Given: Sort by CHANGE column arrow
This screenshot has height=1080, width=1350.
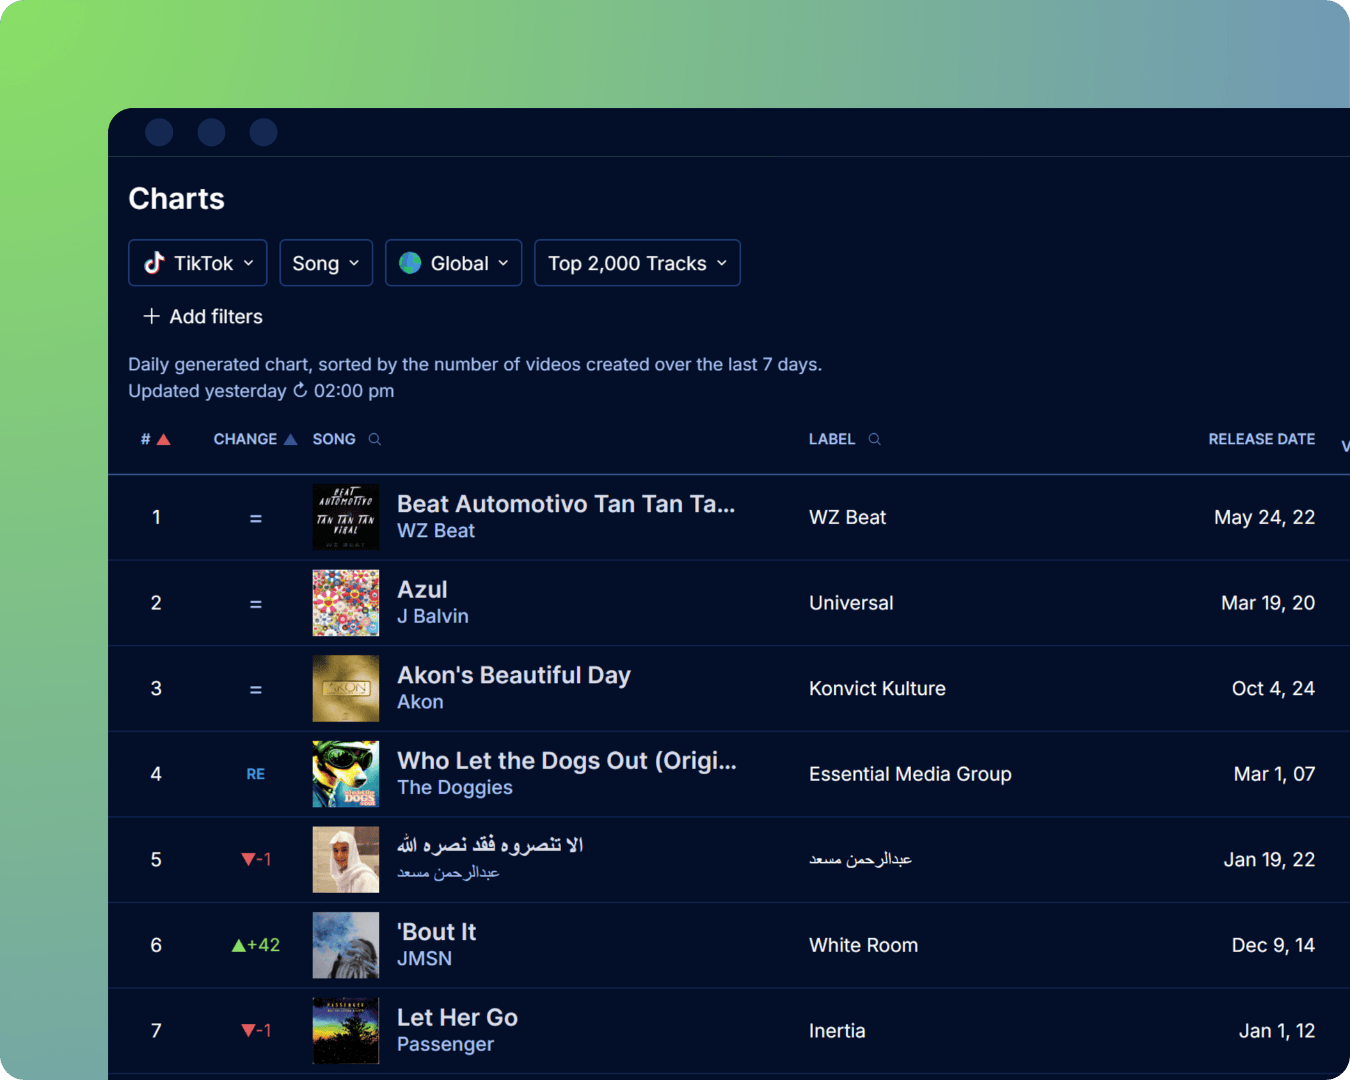Looking at the screenshot, I should (290, 440).
